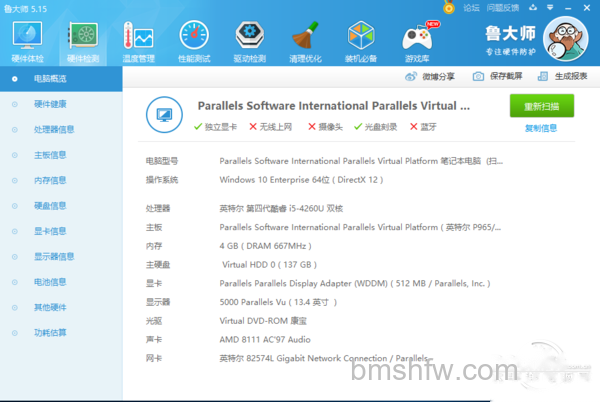Screen dimensions: 600x402
Task: Open 装机必备 cube software icon
Action: (360, 35)
